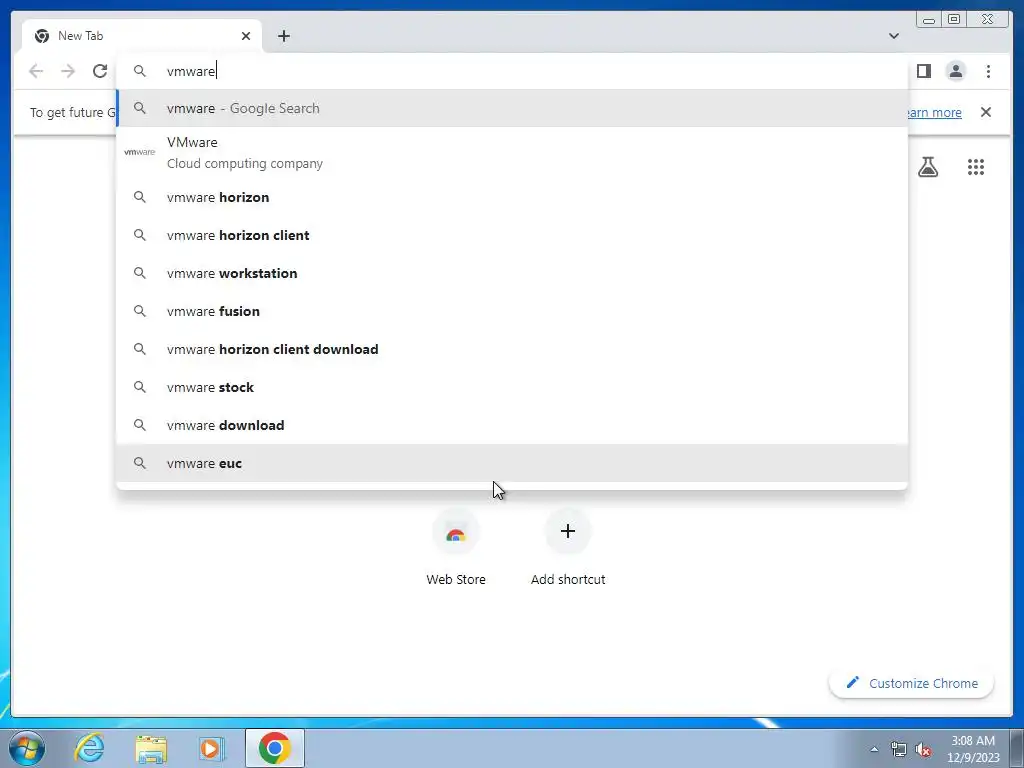Image resolution: width=1024 pixels, height=768 pixels.
Task: Open the Web Store shortcut
Action: pyautogui.click(x=456, y=549)
